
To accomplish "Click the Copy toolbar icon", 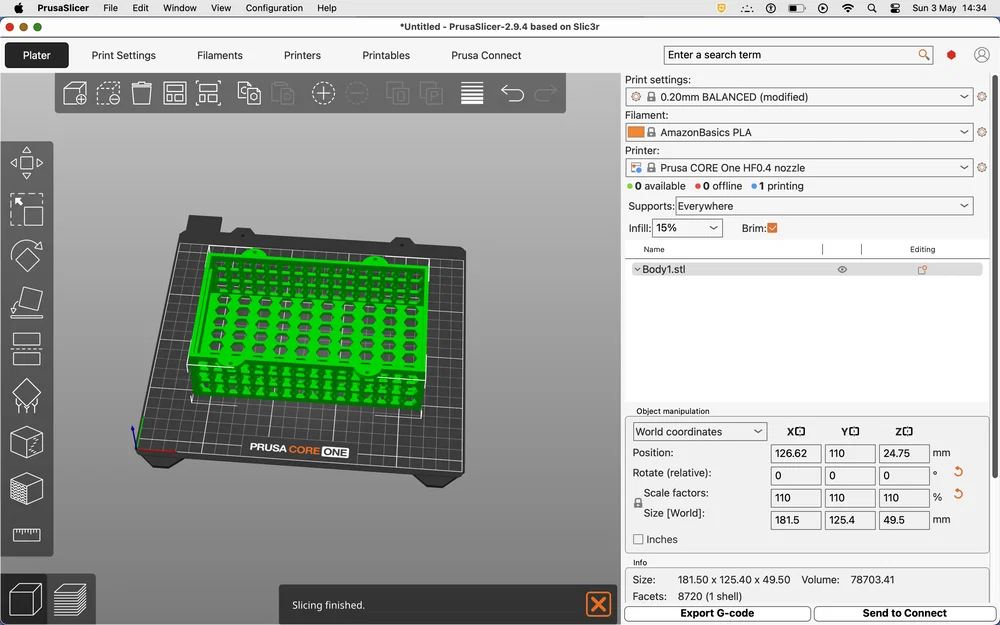I will tap(249, 93).
